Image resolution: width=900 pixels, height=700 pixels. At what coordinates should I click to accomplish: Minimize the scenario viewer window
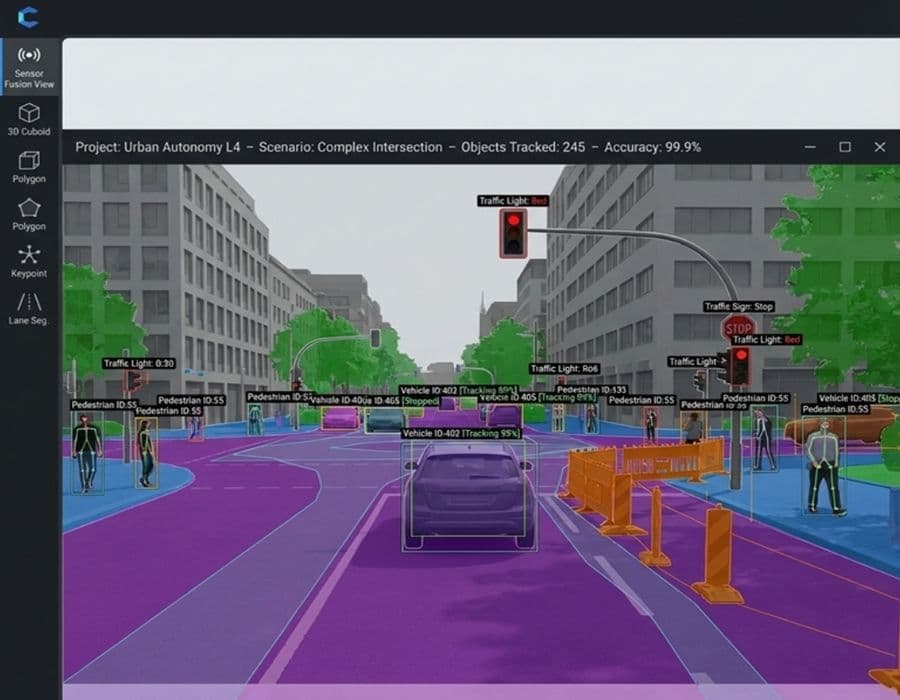[x=810, y=147]
